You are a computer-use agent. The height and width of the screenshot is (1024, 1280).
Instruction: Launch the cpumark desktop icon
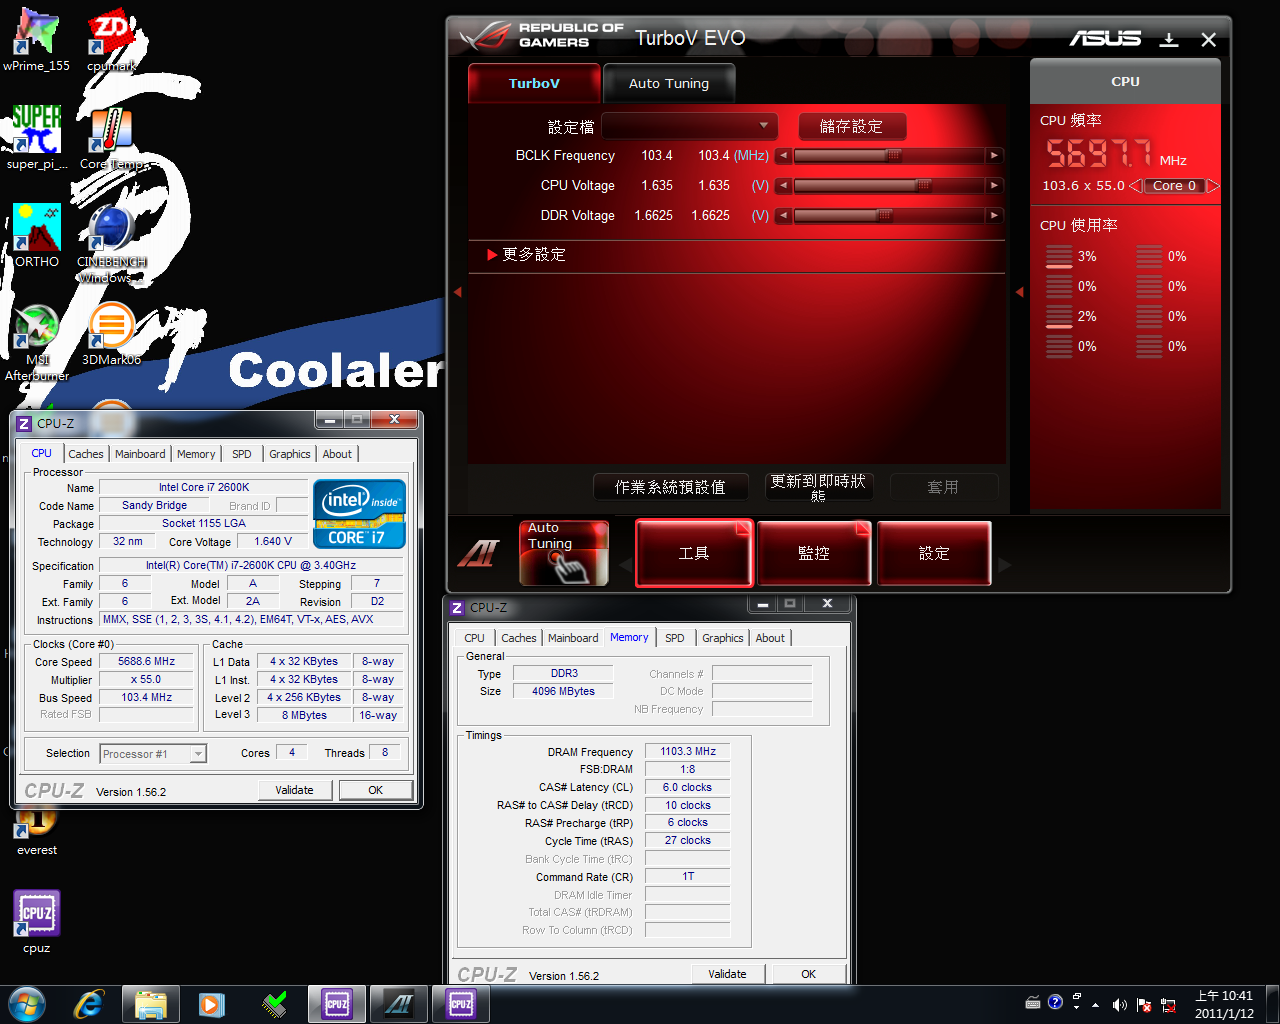tap(111, 40)
